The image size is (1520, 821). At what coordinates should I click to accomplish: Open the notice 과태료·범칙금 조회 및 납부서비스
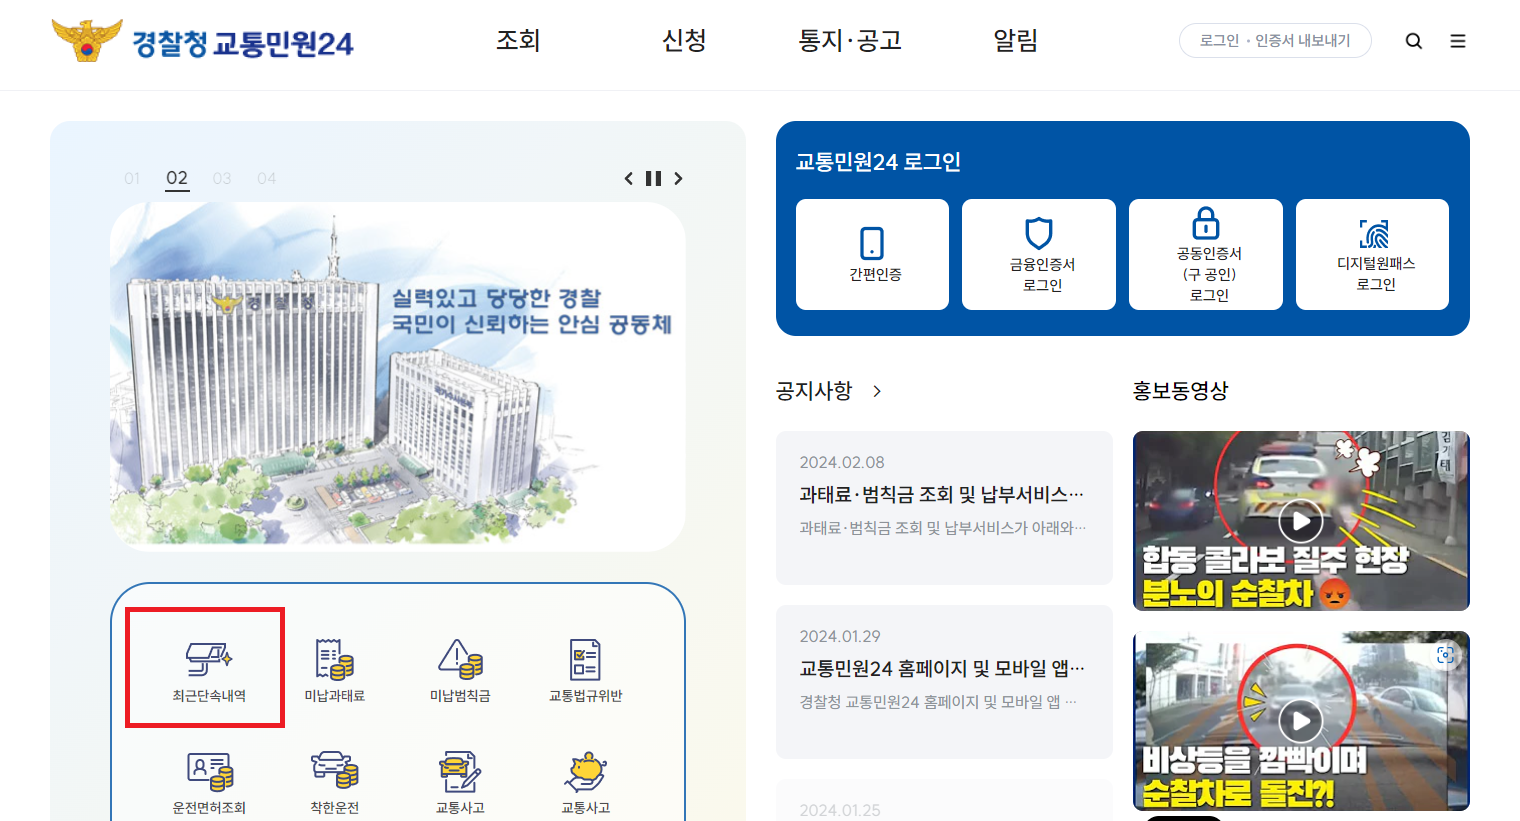pyautogui.click(x=944, y=508)
